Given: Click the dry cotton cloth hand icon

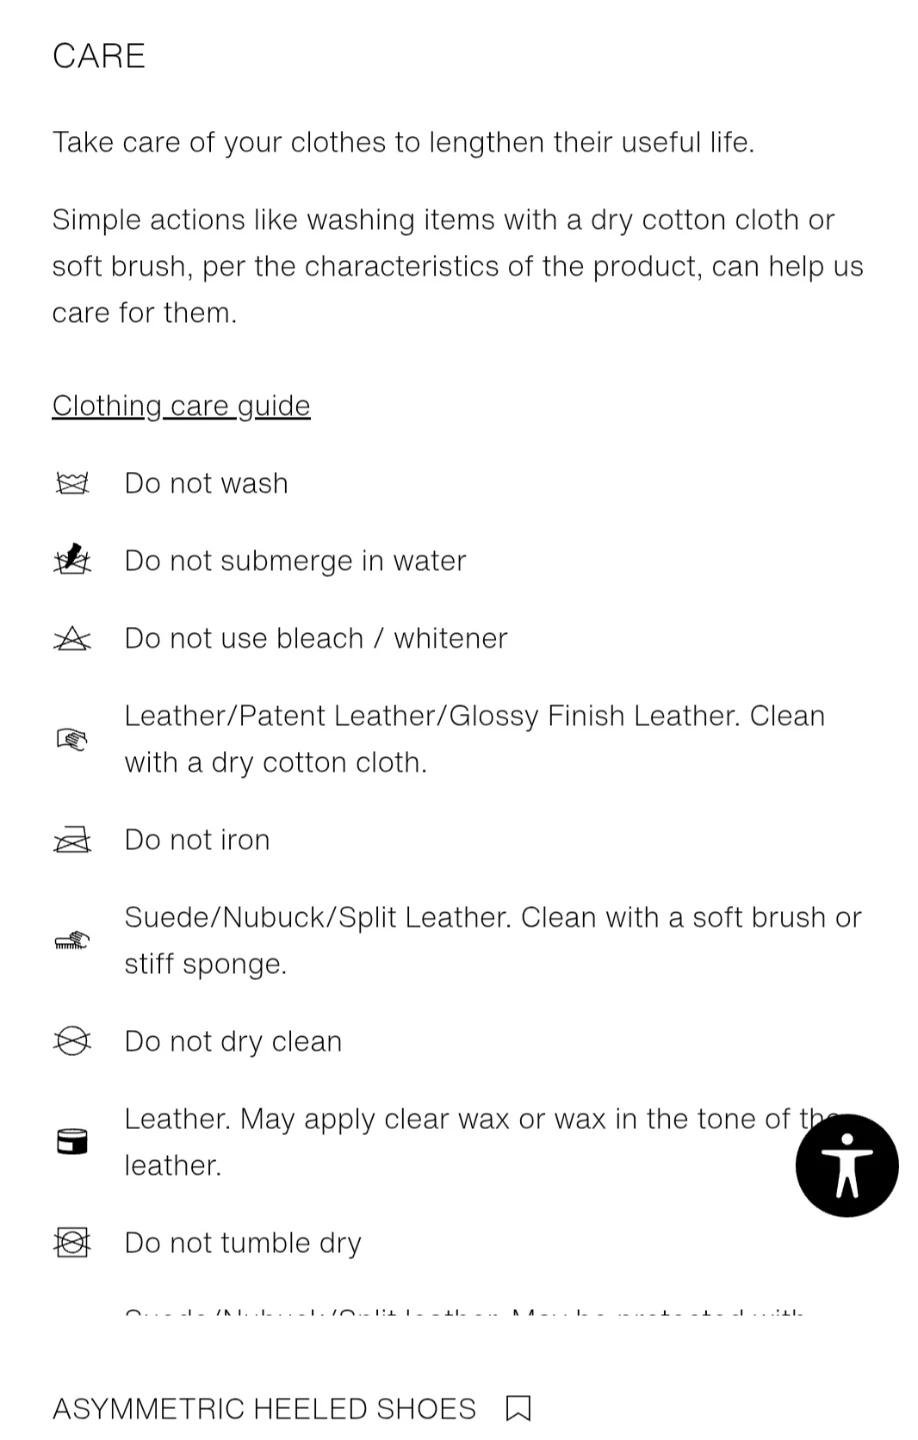Looking at the screenshot, I should (x=72, y=740).
